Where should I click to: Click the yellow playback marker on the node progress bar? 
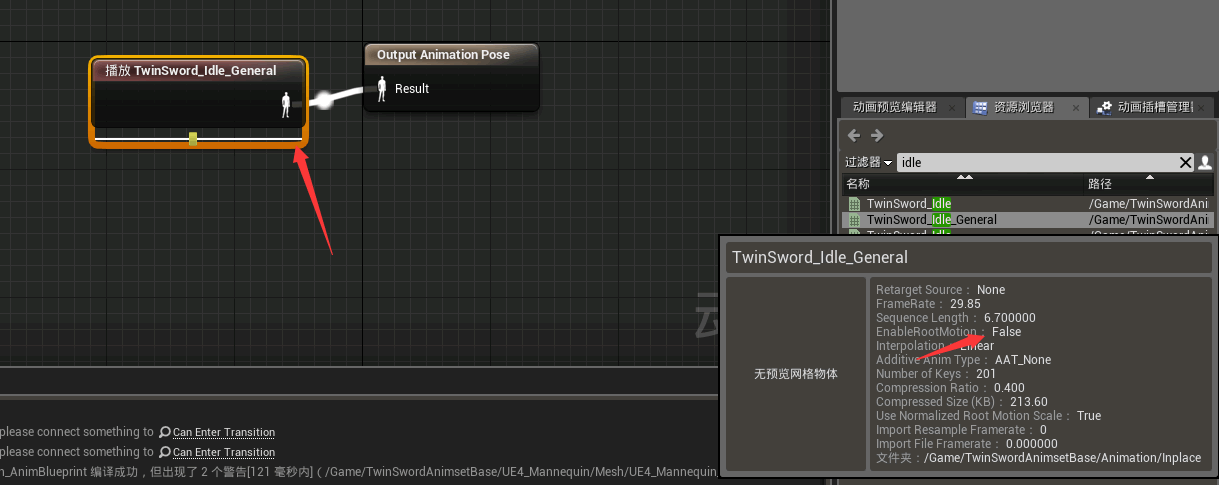pos(193,139)
